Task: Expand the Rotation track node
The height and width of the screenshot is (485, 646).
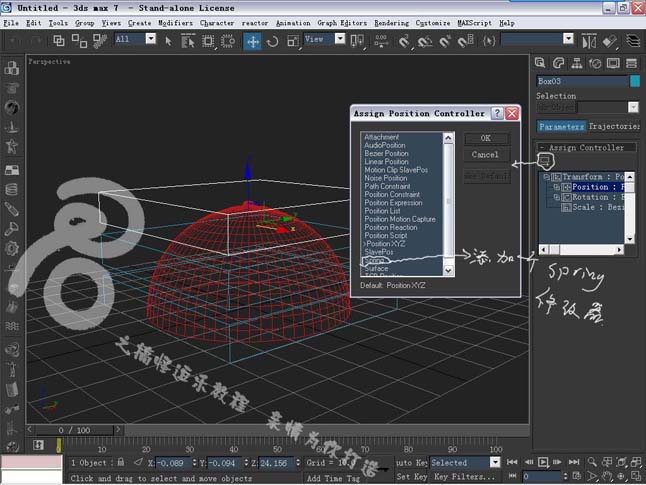Action: 556,197
